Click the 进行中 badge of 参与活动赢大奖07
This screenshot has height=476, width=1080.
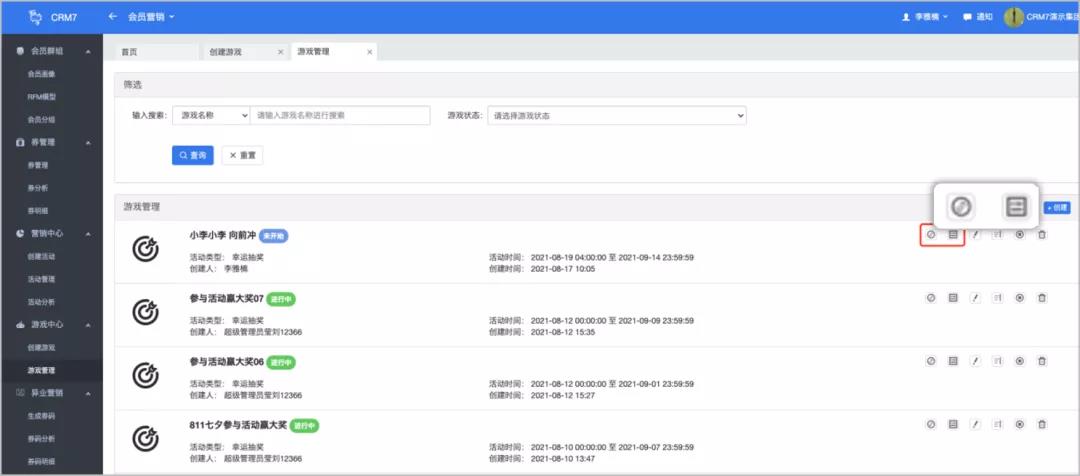click(x=281, y=299)
